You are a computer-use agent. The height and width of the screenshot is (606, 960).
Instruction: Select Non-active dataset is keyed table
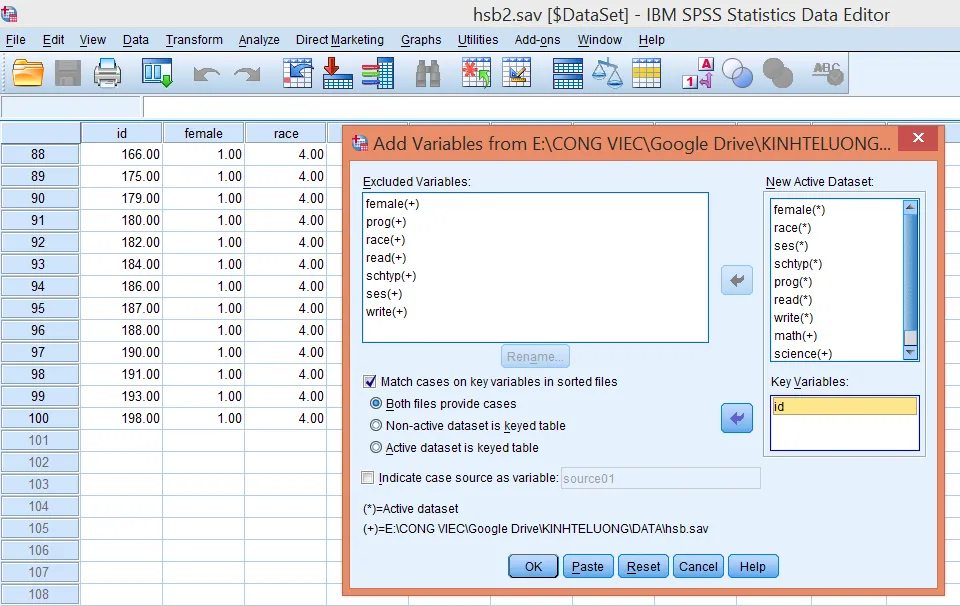pyautogui.click(x=376, y=426)
